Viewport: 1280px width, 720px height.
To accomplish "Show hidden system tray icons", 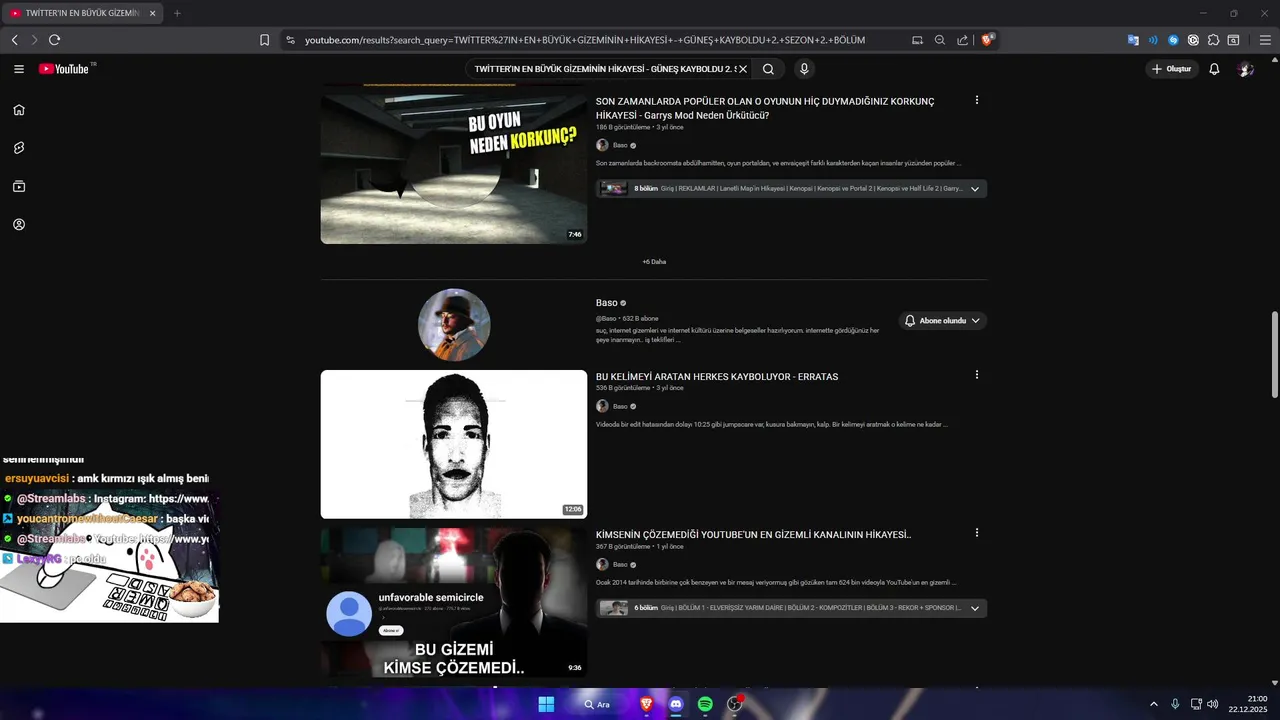I will click(x=1153, y=704).
